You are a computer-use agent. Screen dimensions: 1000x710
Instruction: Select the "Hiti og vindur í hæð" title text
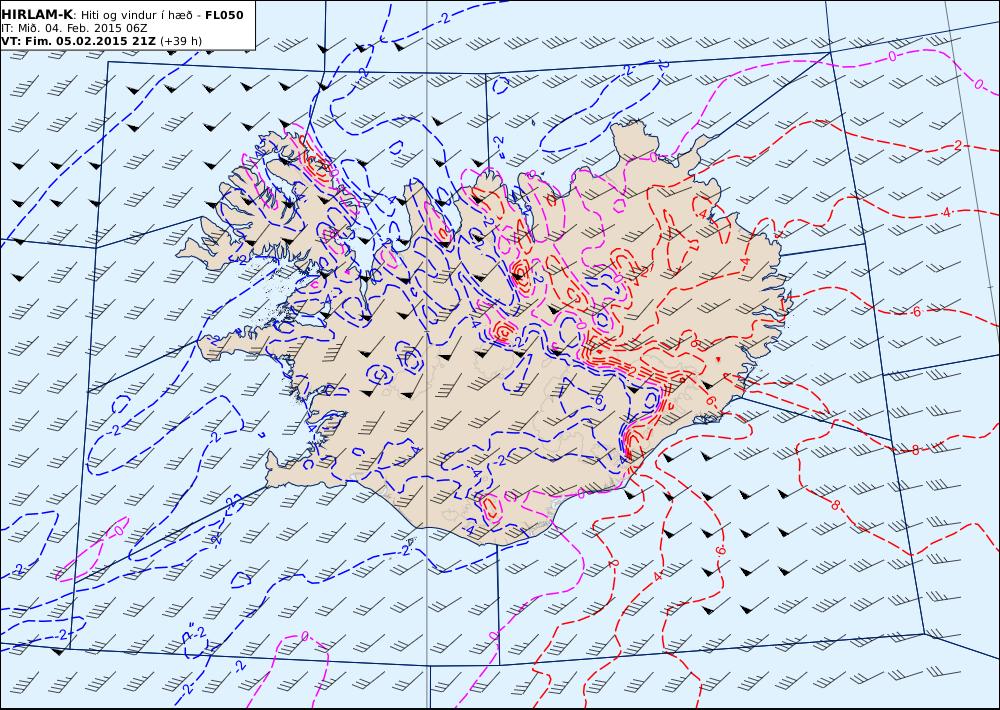click(x=136, y=15)
